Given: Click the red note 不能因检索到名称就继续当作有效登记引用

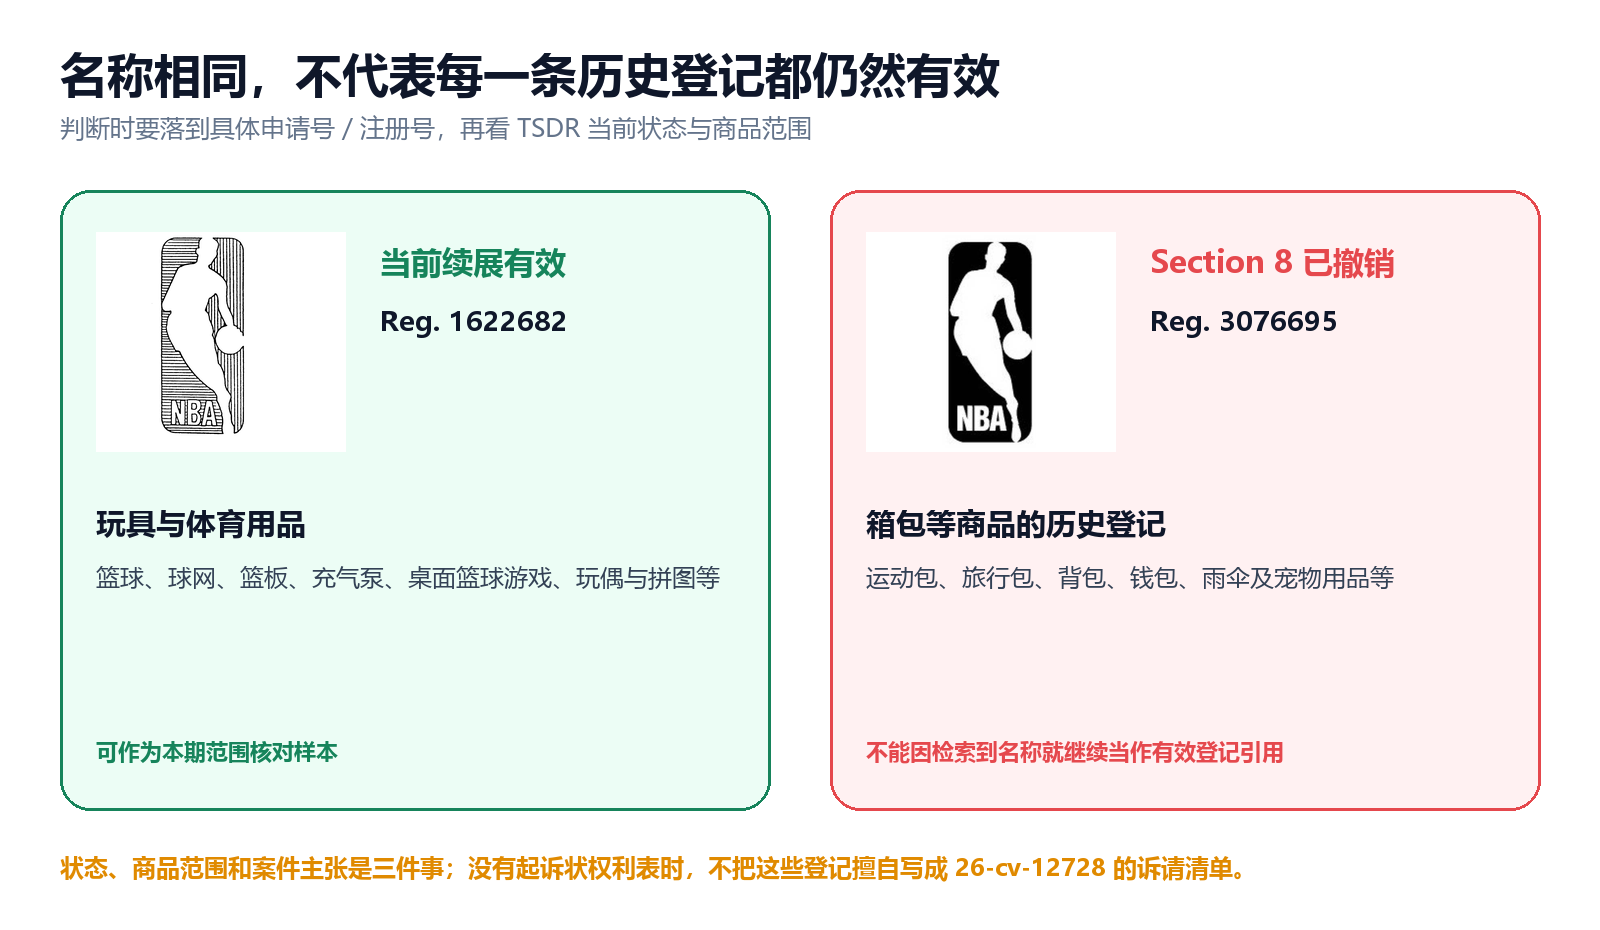Looking at the screenshot, I should coord(1075,752).
